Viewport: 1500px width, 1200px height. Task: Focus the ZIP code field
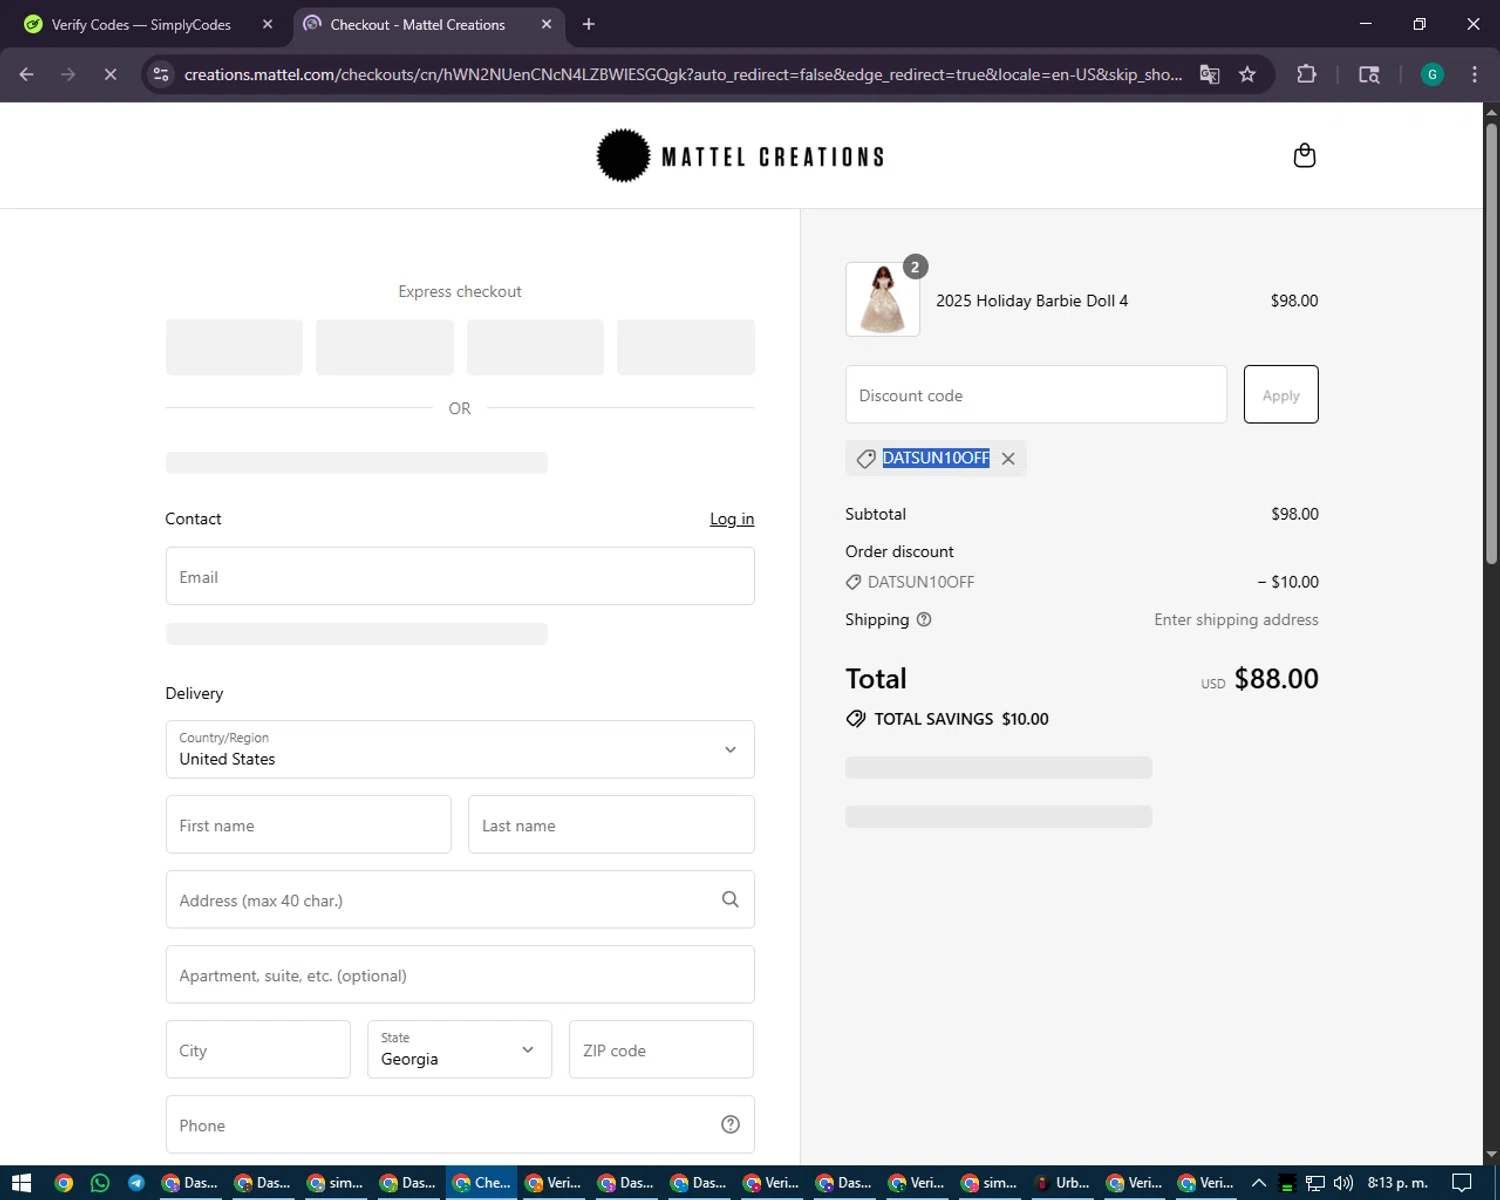[661, 1049]
